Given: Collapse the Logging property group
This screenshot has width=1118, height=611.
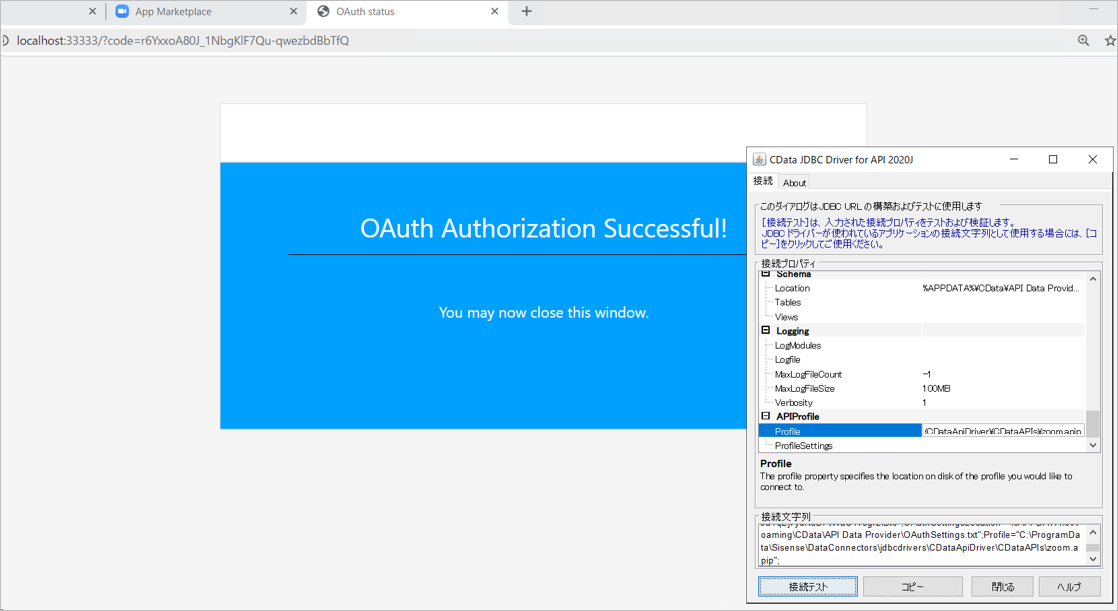Looking at the screenshot, I should click(x=766, y=330).
